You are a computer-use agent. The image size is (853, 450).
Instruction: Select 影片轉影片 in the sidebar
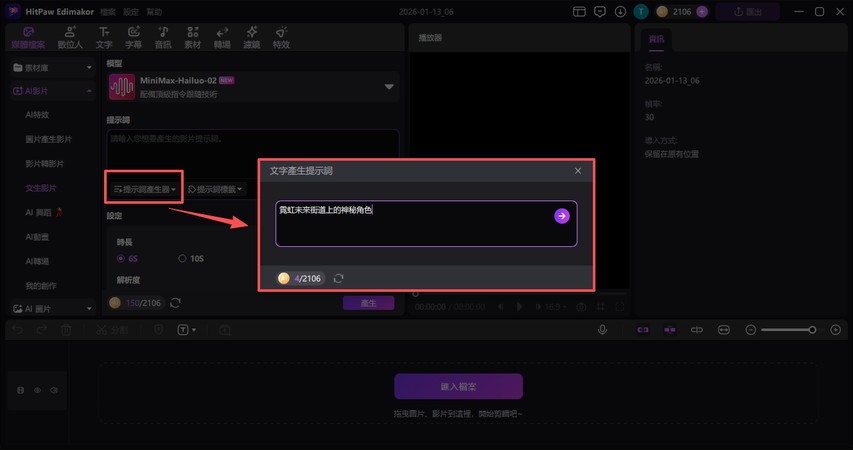pos(45,163)
